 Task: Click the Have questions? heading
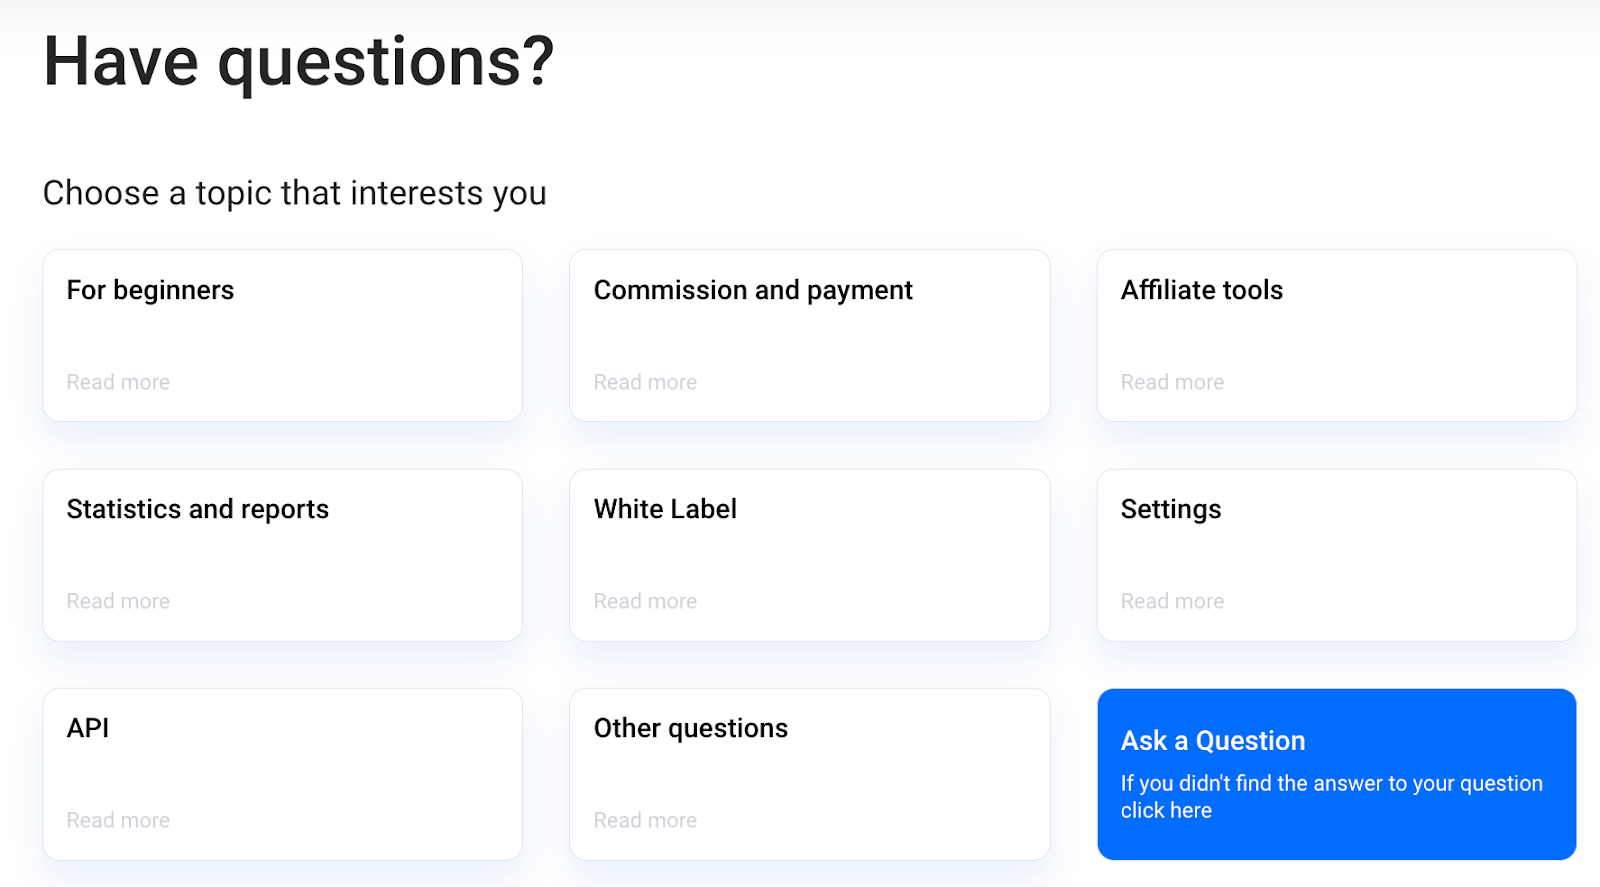298,62
